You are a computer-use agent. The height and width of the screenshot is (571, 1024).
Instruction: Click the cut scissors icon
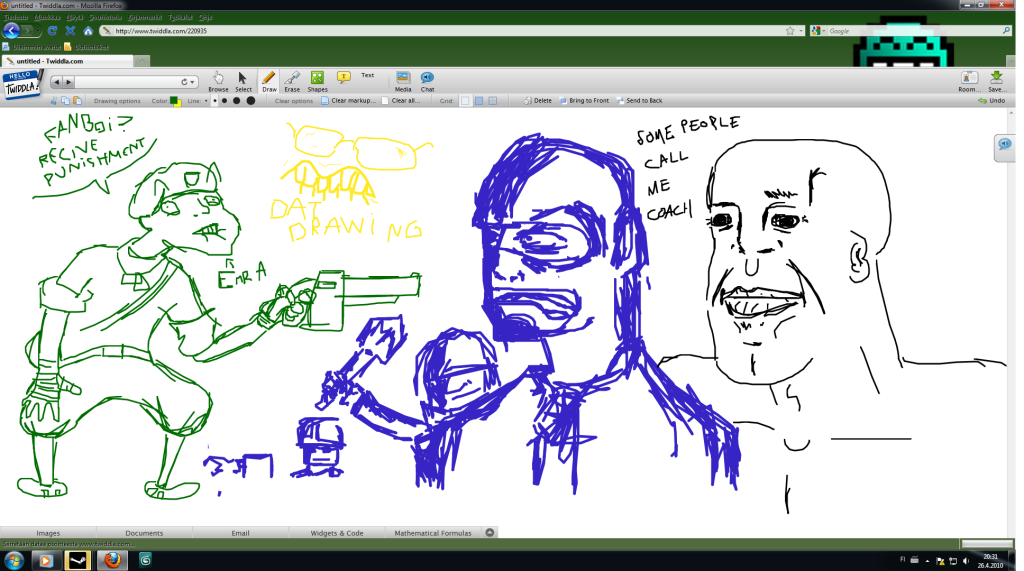(54, 101)
